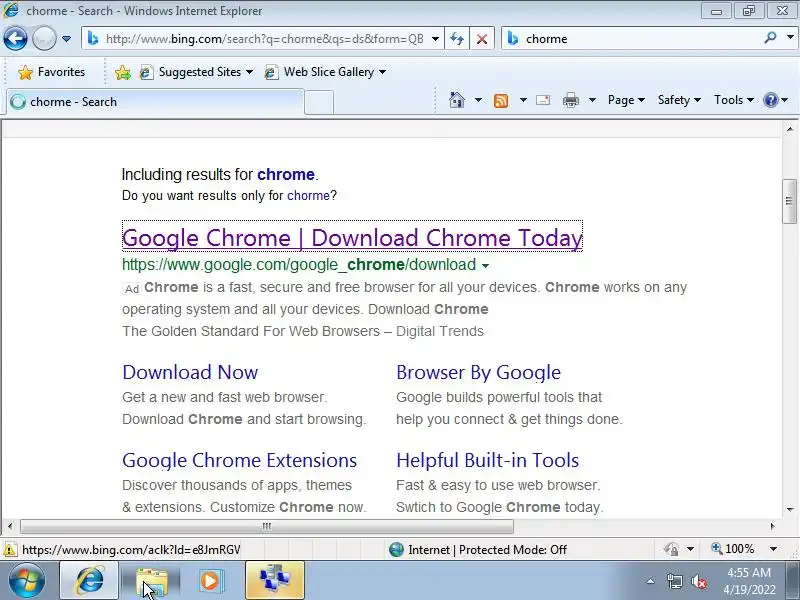Screen dimensions: 800x600
Task: Click the horizontal scrollbar left arrow
Action: click(10, 526)
